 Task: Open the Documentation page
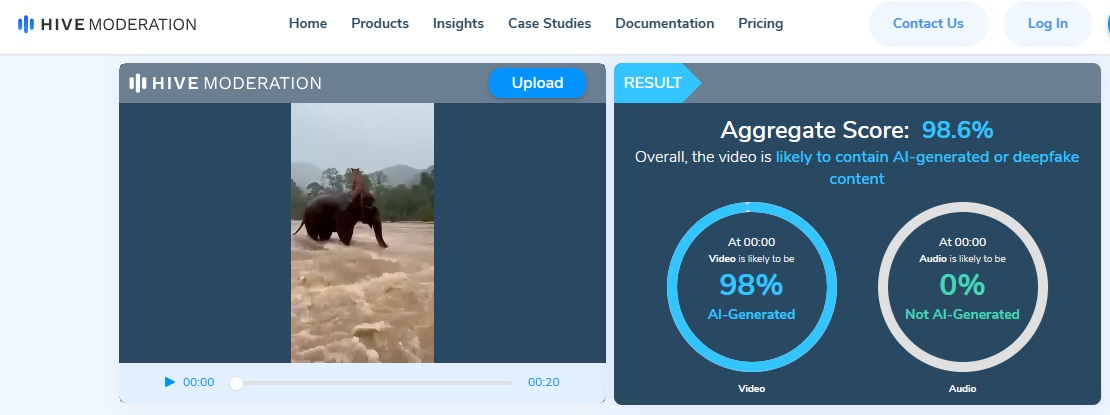point(664,24)
